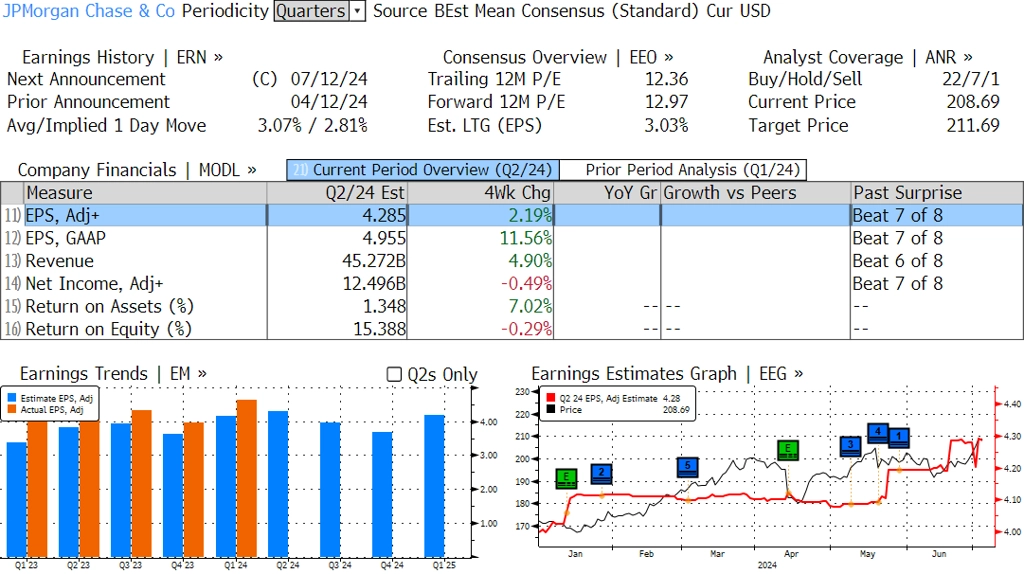Open the Periodicity Quarters dropdown arrow
Screen dimensions: 1024x574
pos(357,11)
